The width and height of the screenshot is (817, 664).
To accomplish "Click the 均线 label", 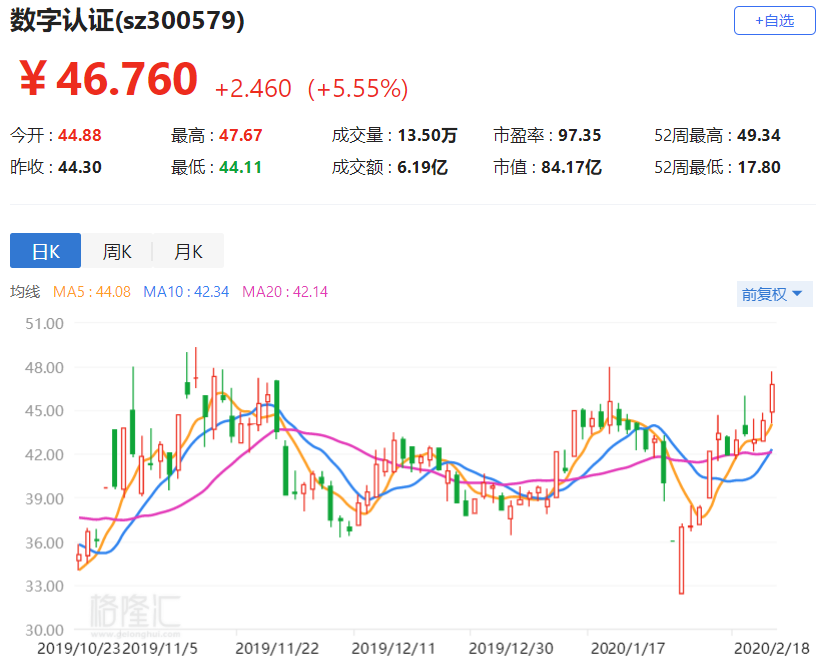I will coord(25,292).
